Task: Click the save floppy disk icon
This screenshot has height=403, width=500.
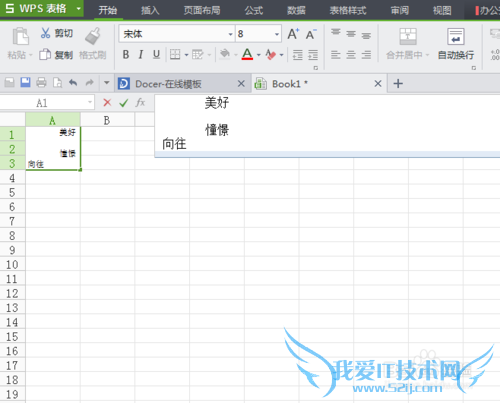Action: tap(25, 82)
